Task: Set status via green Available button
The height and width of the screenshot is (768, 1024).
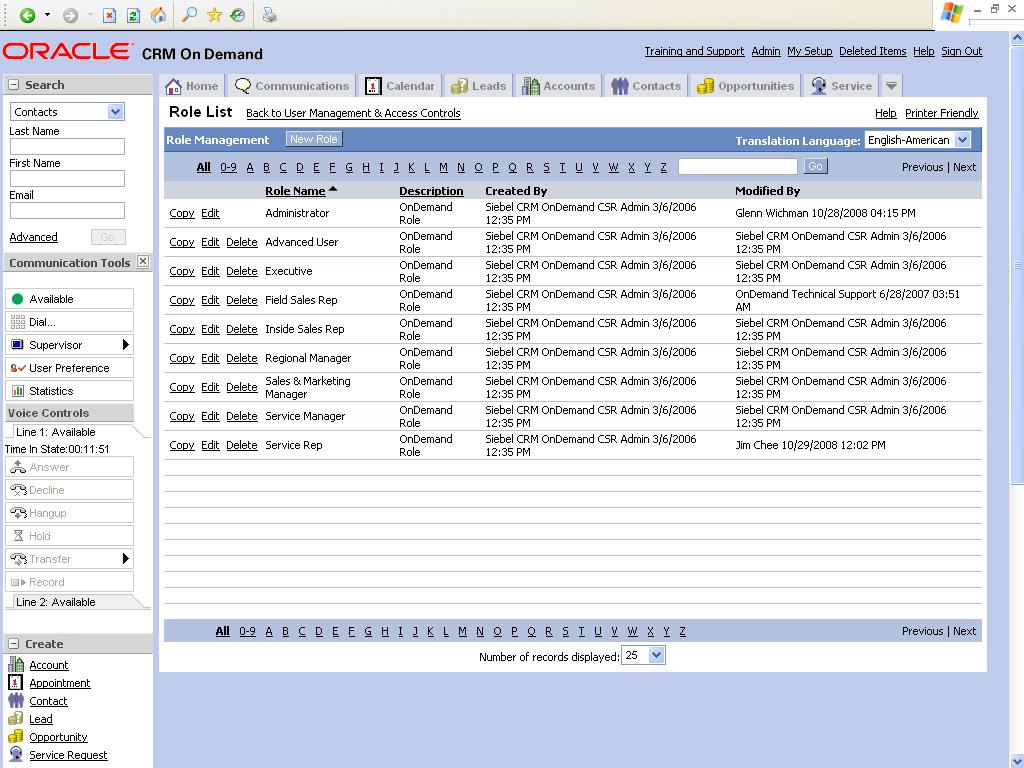Action: point(69,299)
